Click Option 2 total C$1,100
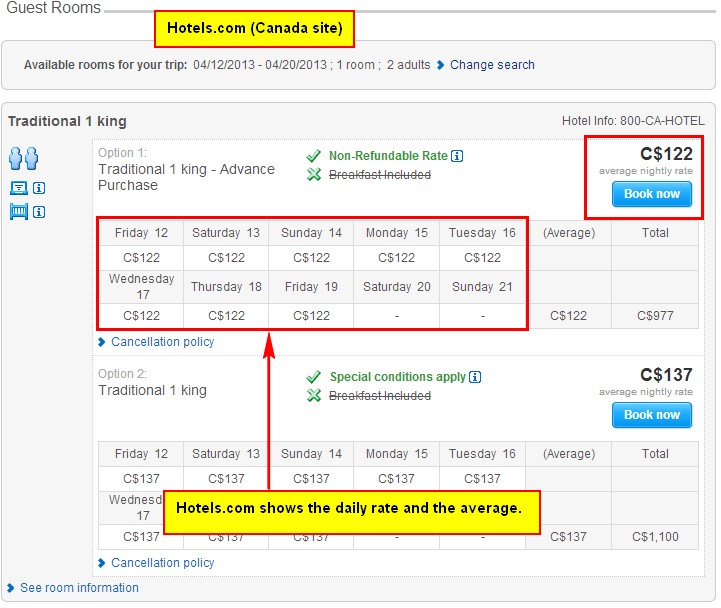721x608 pixels. [x=655, y=537]
